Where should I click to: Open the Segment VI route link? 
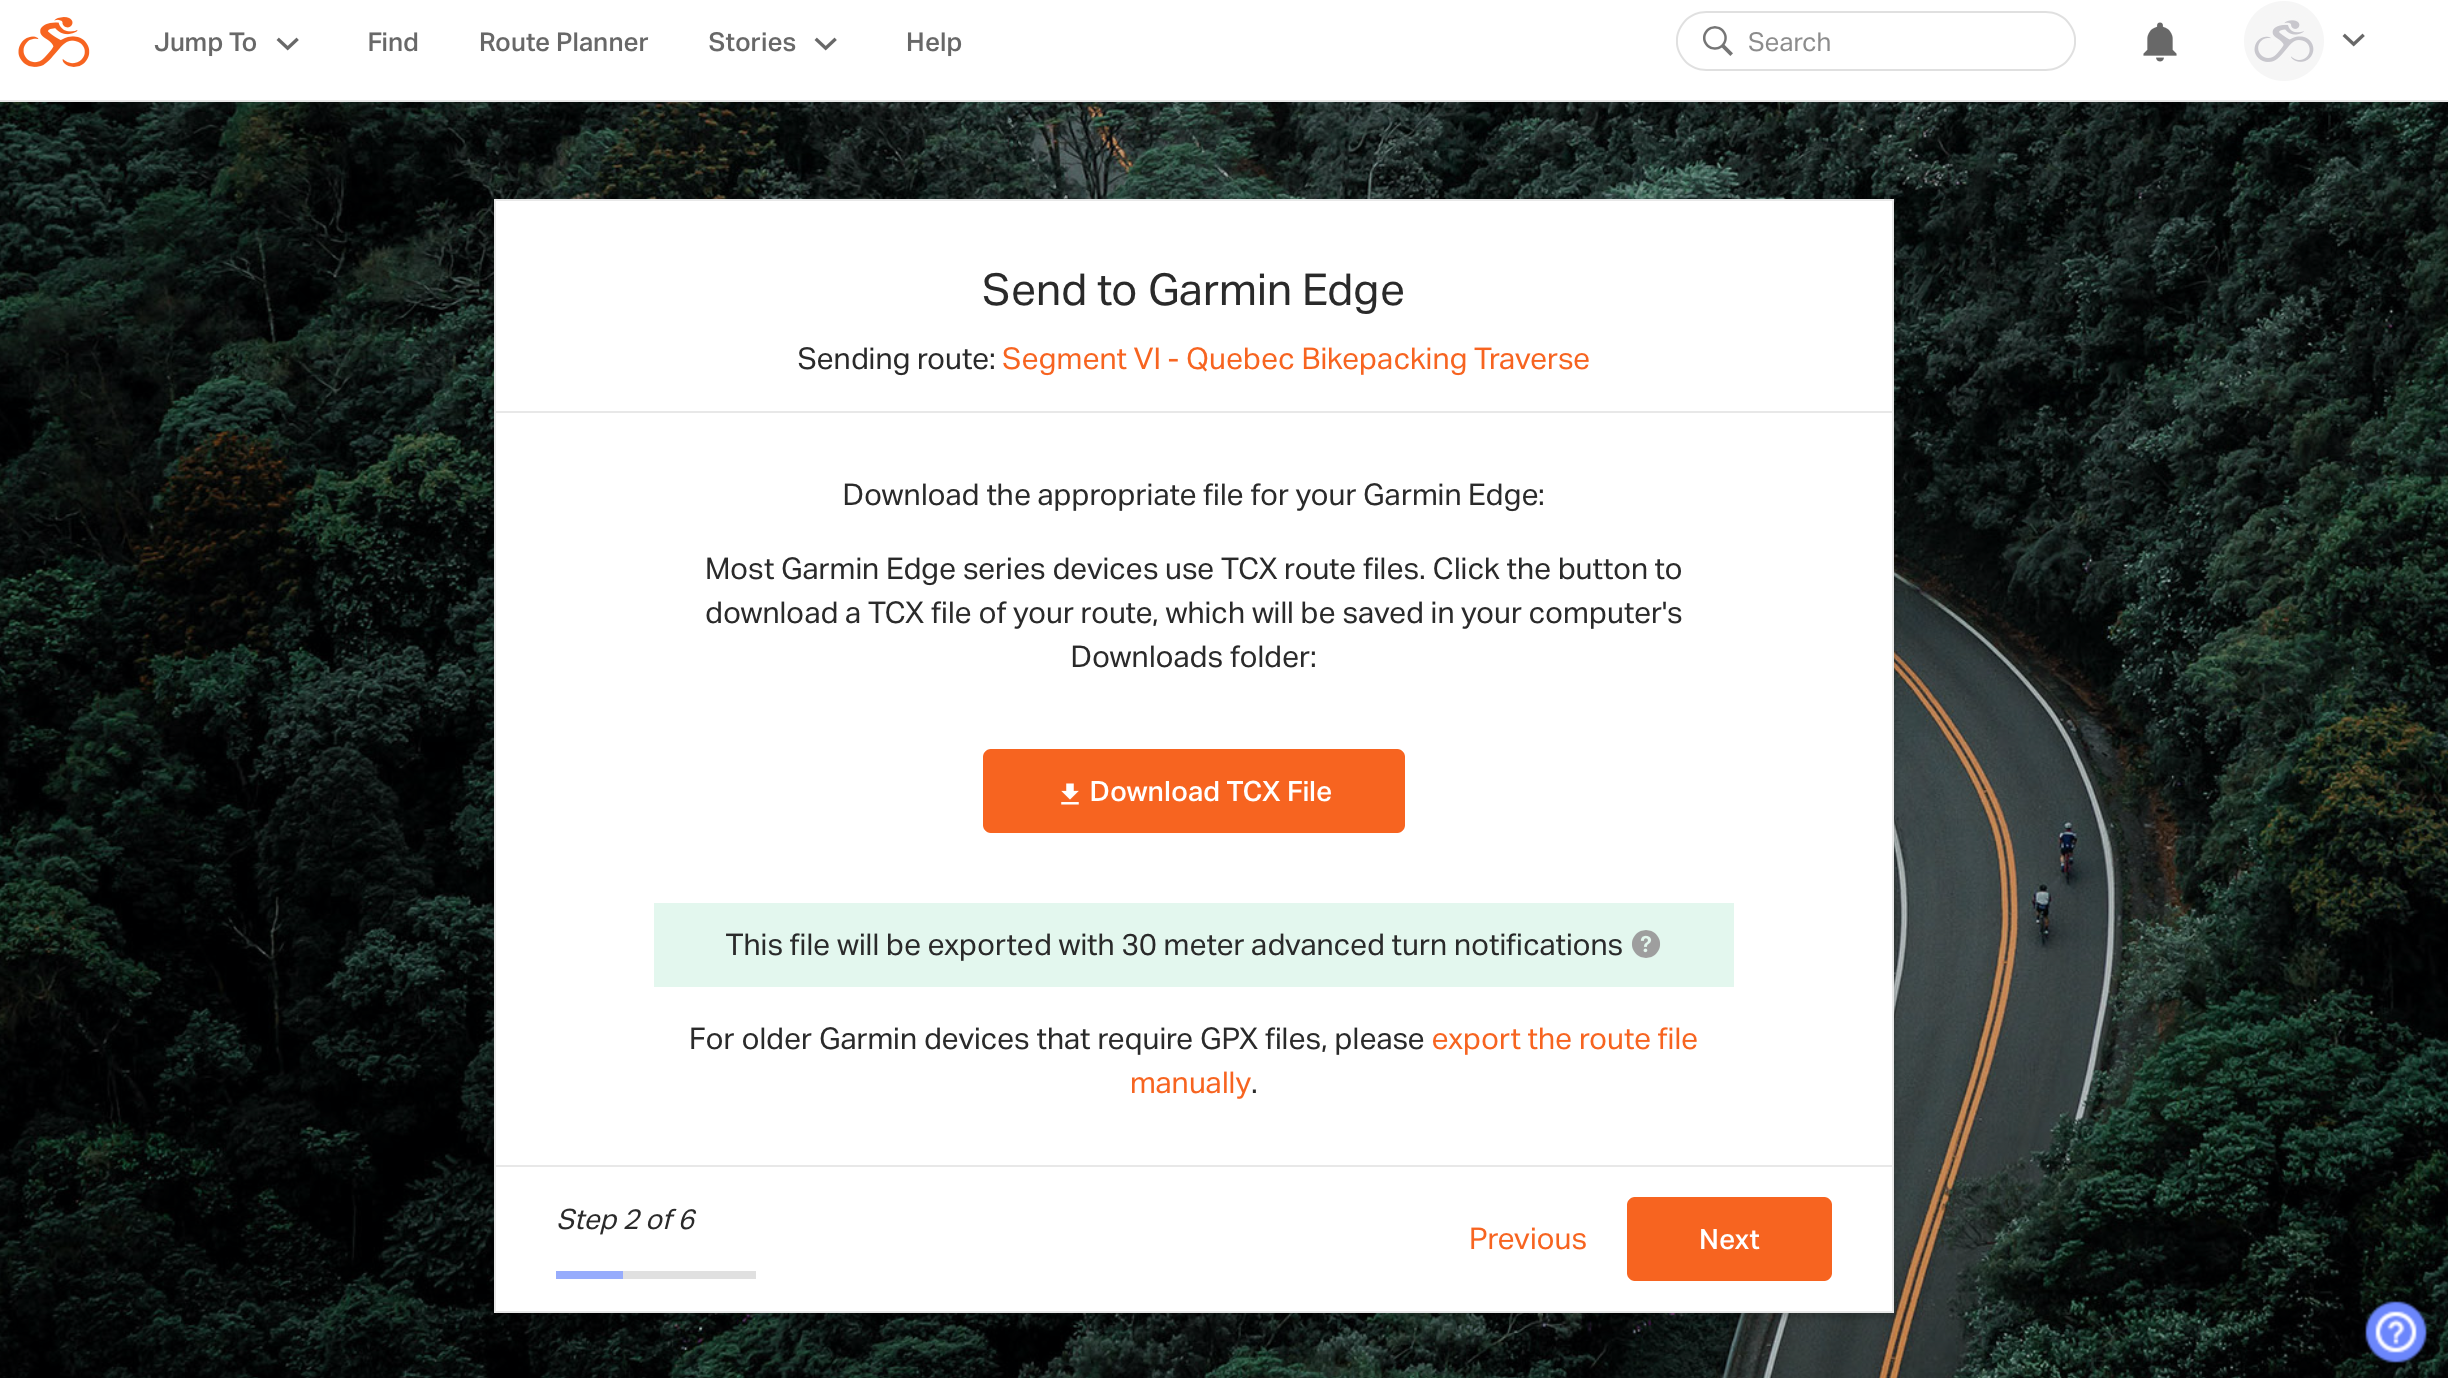(1295, 358)
